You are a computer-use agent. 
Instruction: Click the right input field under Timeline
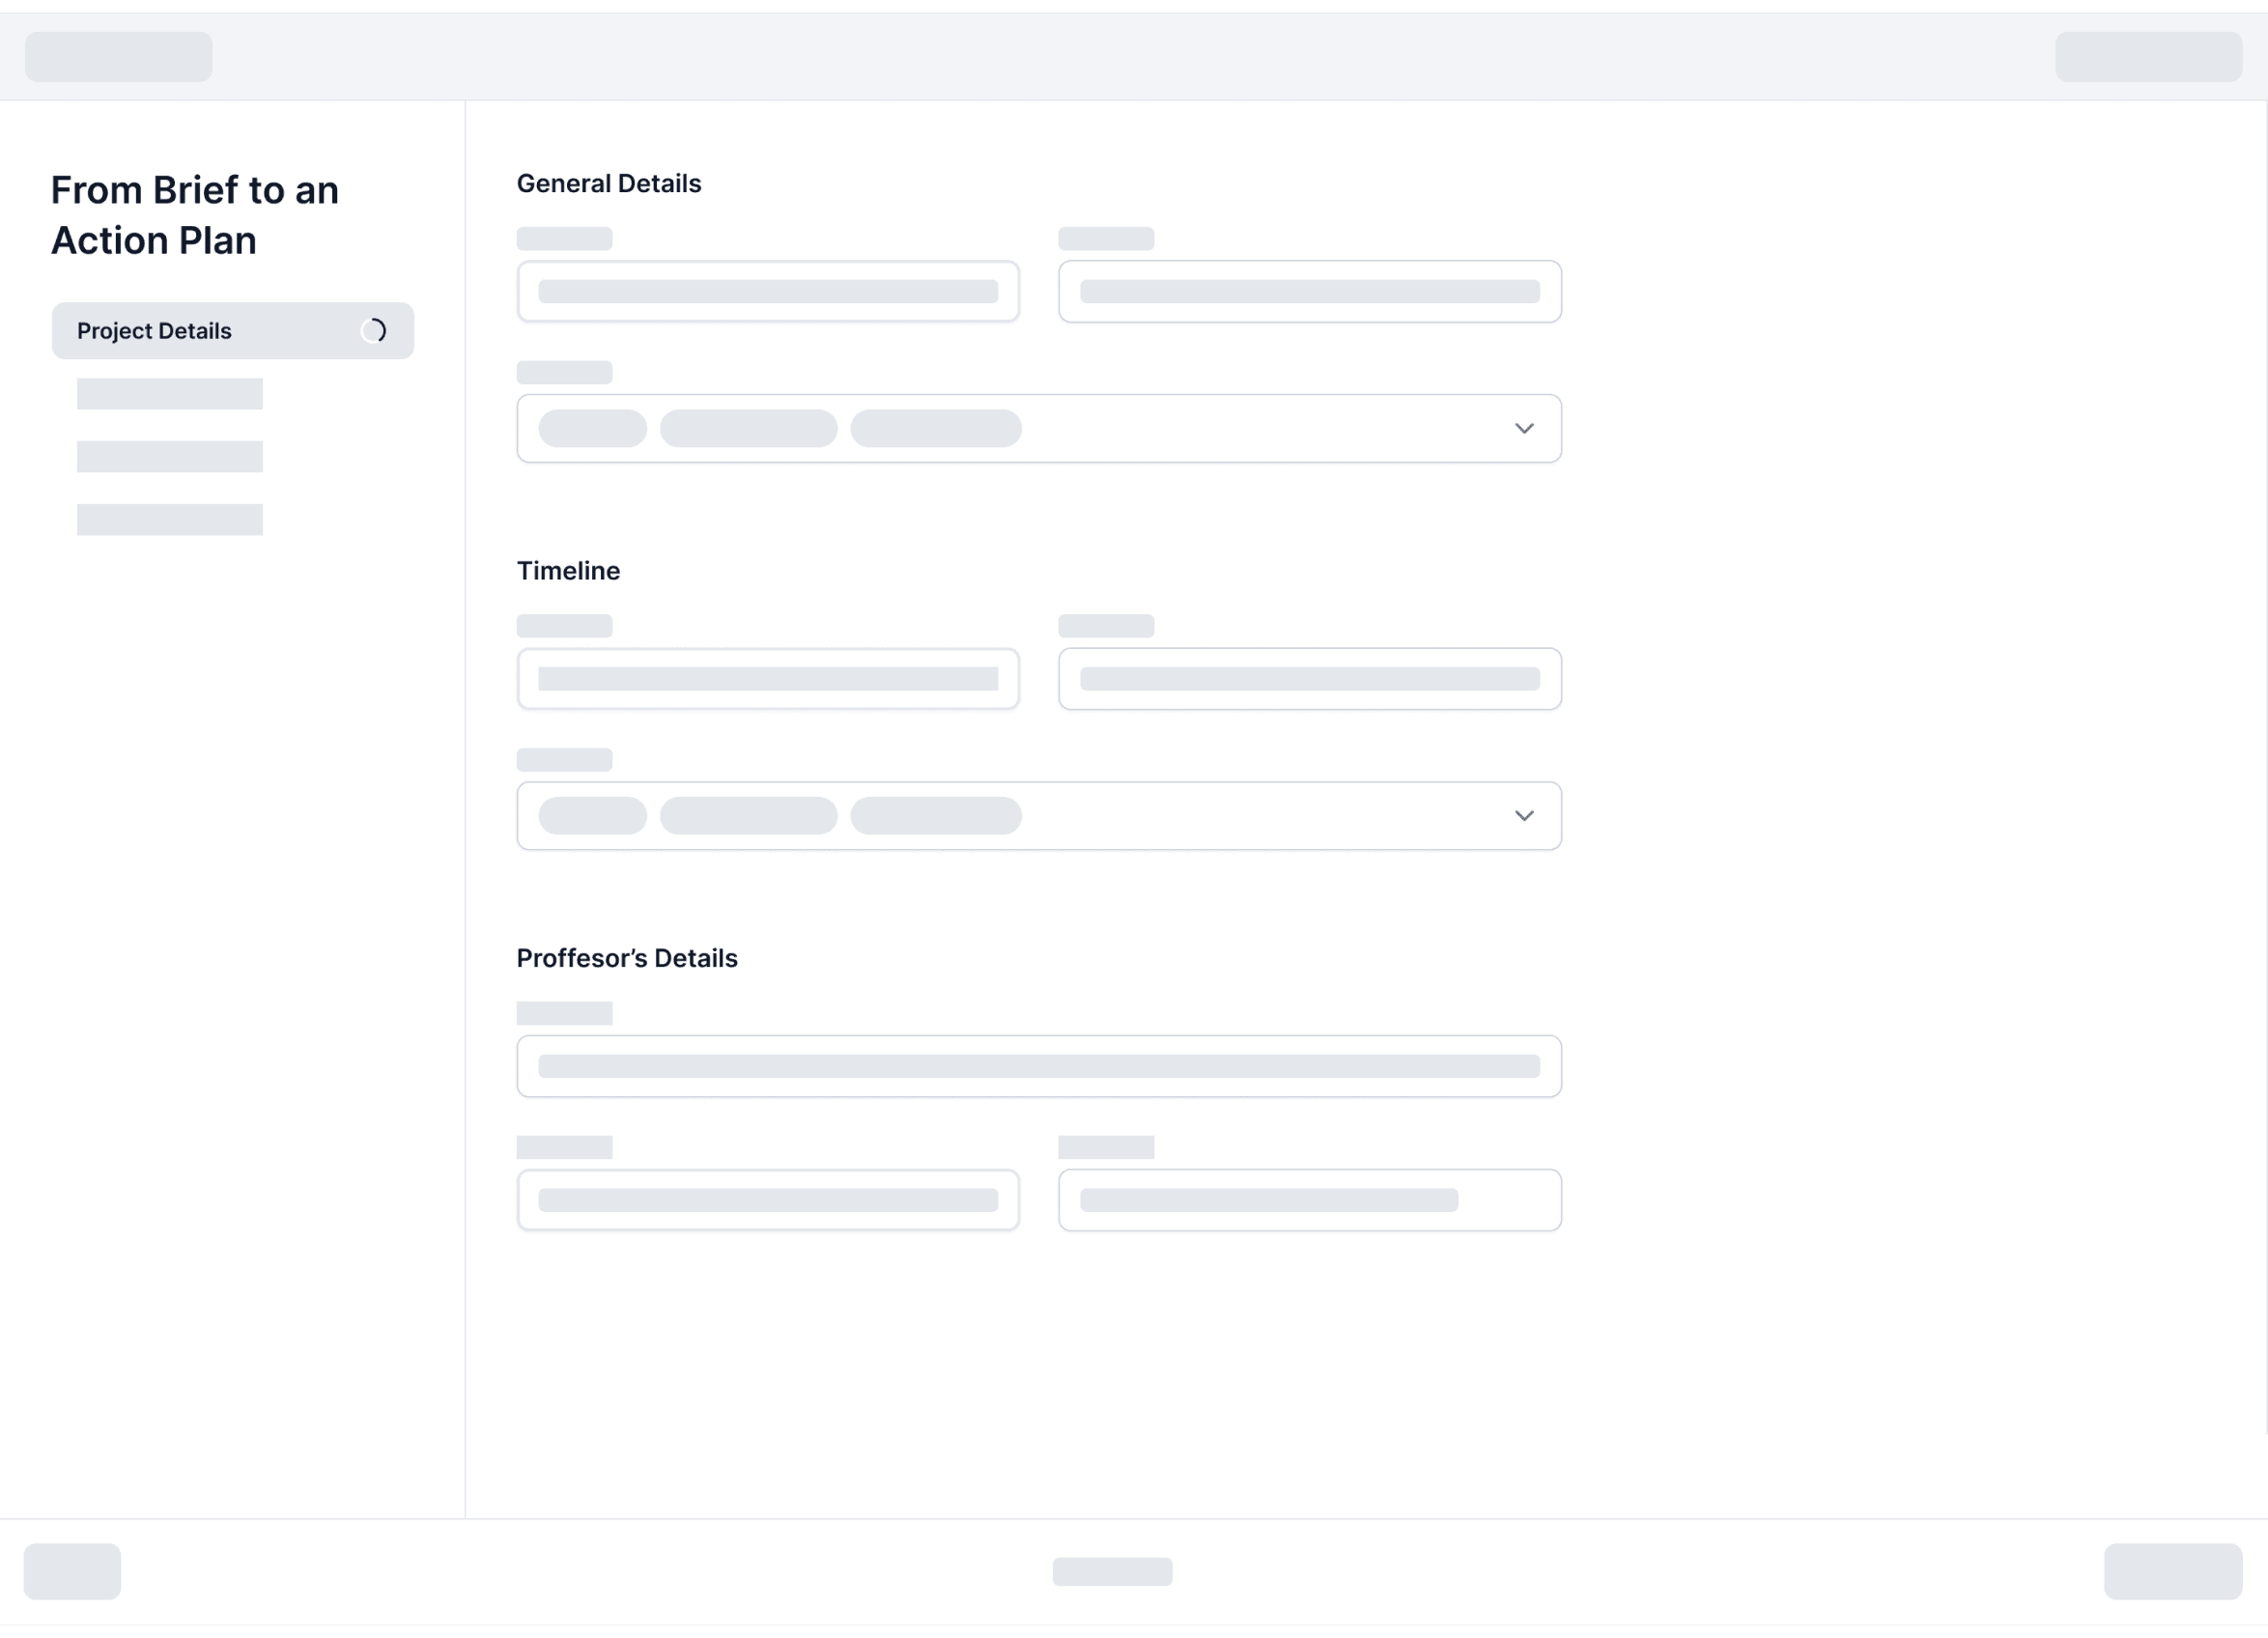click(x=1309, y=679)
